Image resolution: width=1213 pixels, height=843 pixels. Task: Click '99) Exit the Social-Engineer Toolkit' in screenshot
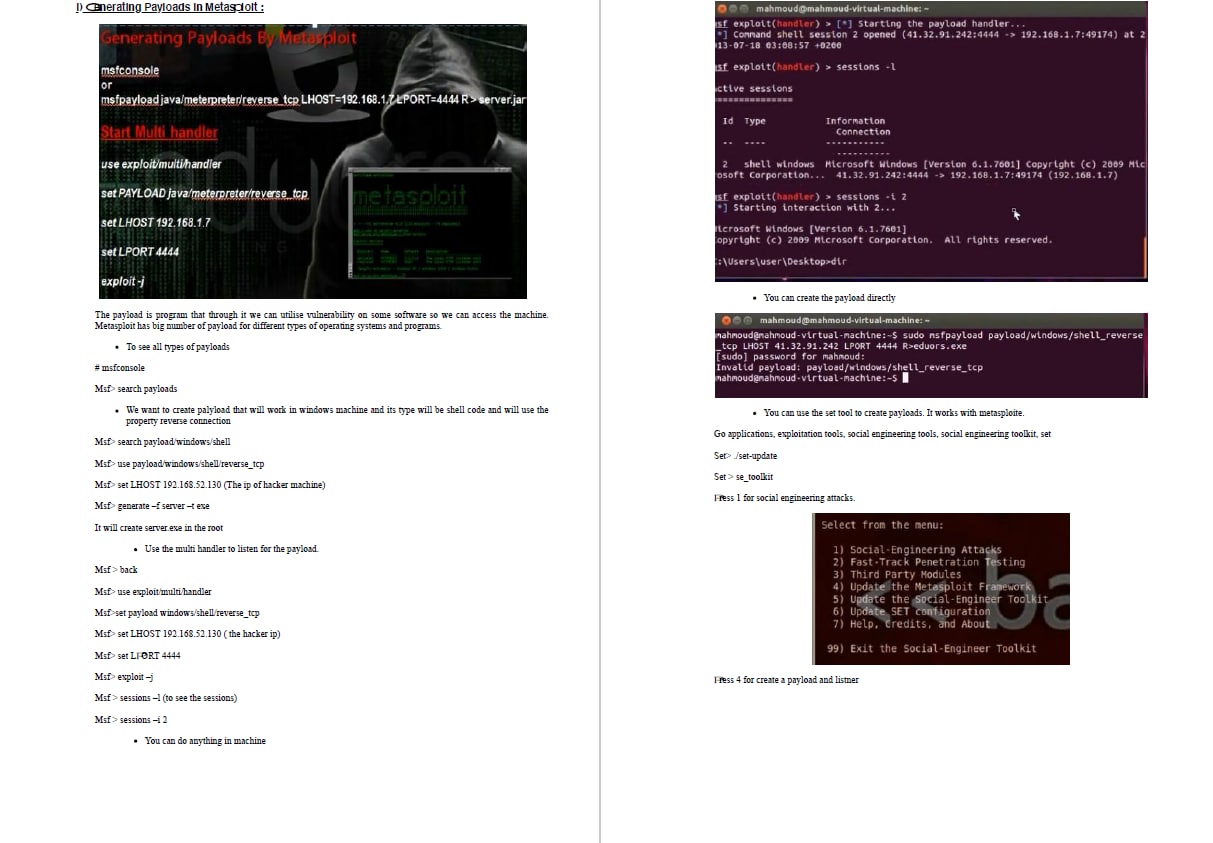[932, 649]
